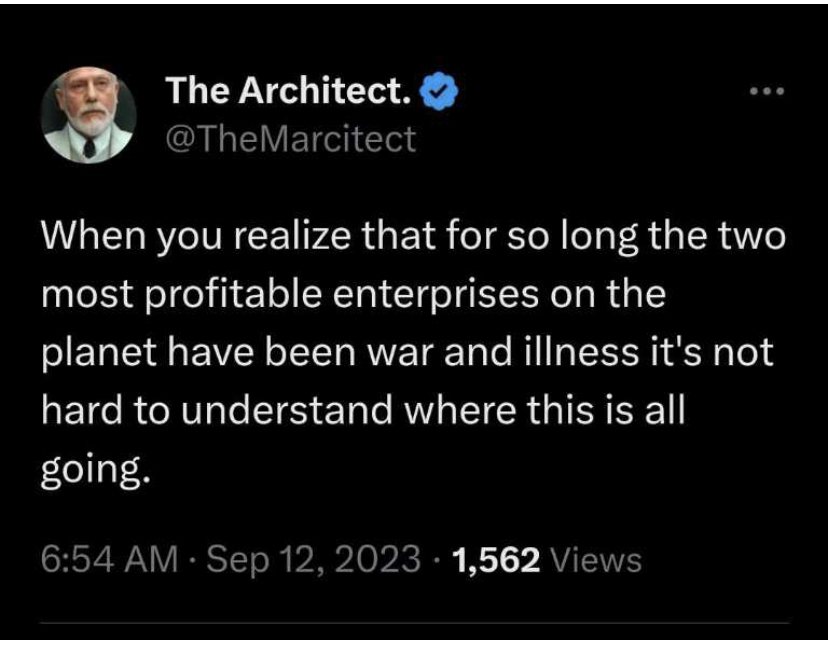Click the "Views" label
828x647 pixels.
[596, 560]
